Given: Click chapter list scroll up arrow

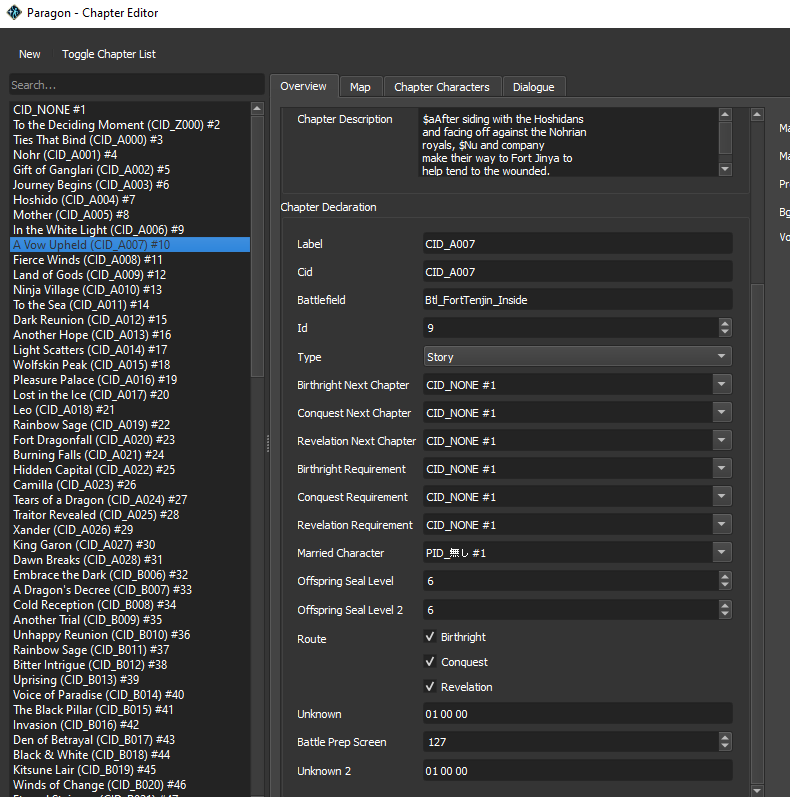Looking at the screenshot, I should pyautogui.click(x=257, y=108).
